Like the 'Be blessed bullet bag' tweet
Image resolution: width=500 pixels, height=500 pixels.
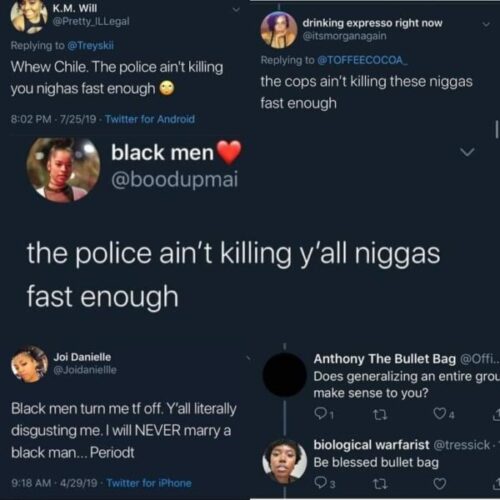coord(439,483)
